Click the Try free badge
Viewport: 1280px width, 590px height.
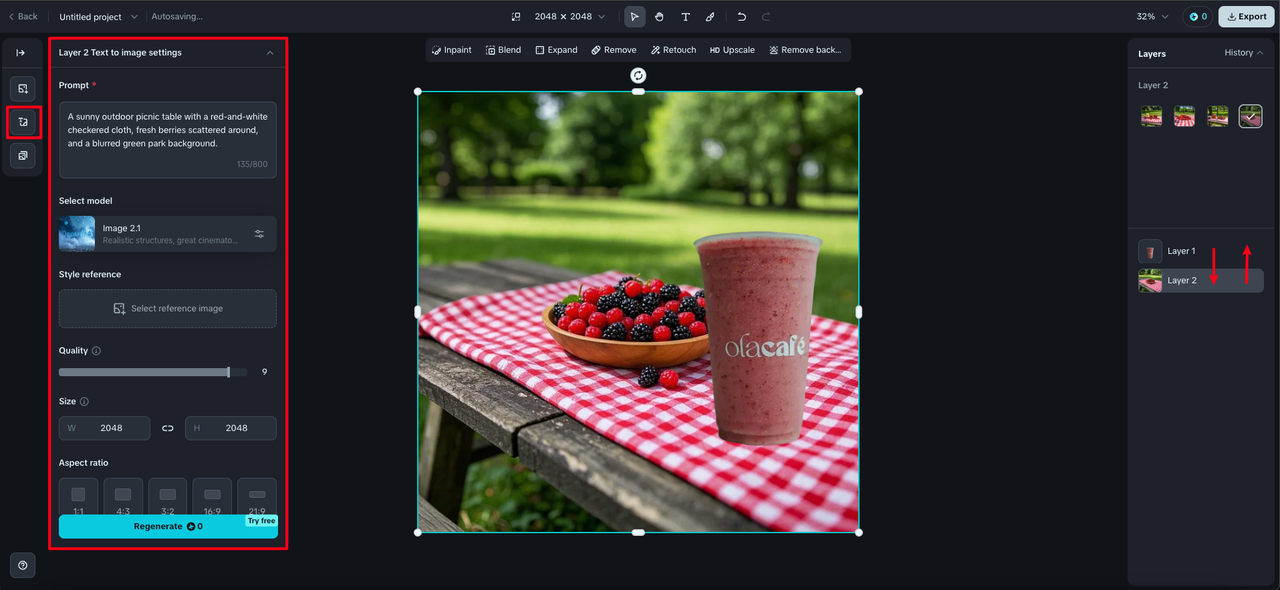click(x=261, y=521)
